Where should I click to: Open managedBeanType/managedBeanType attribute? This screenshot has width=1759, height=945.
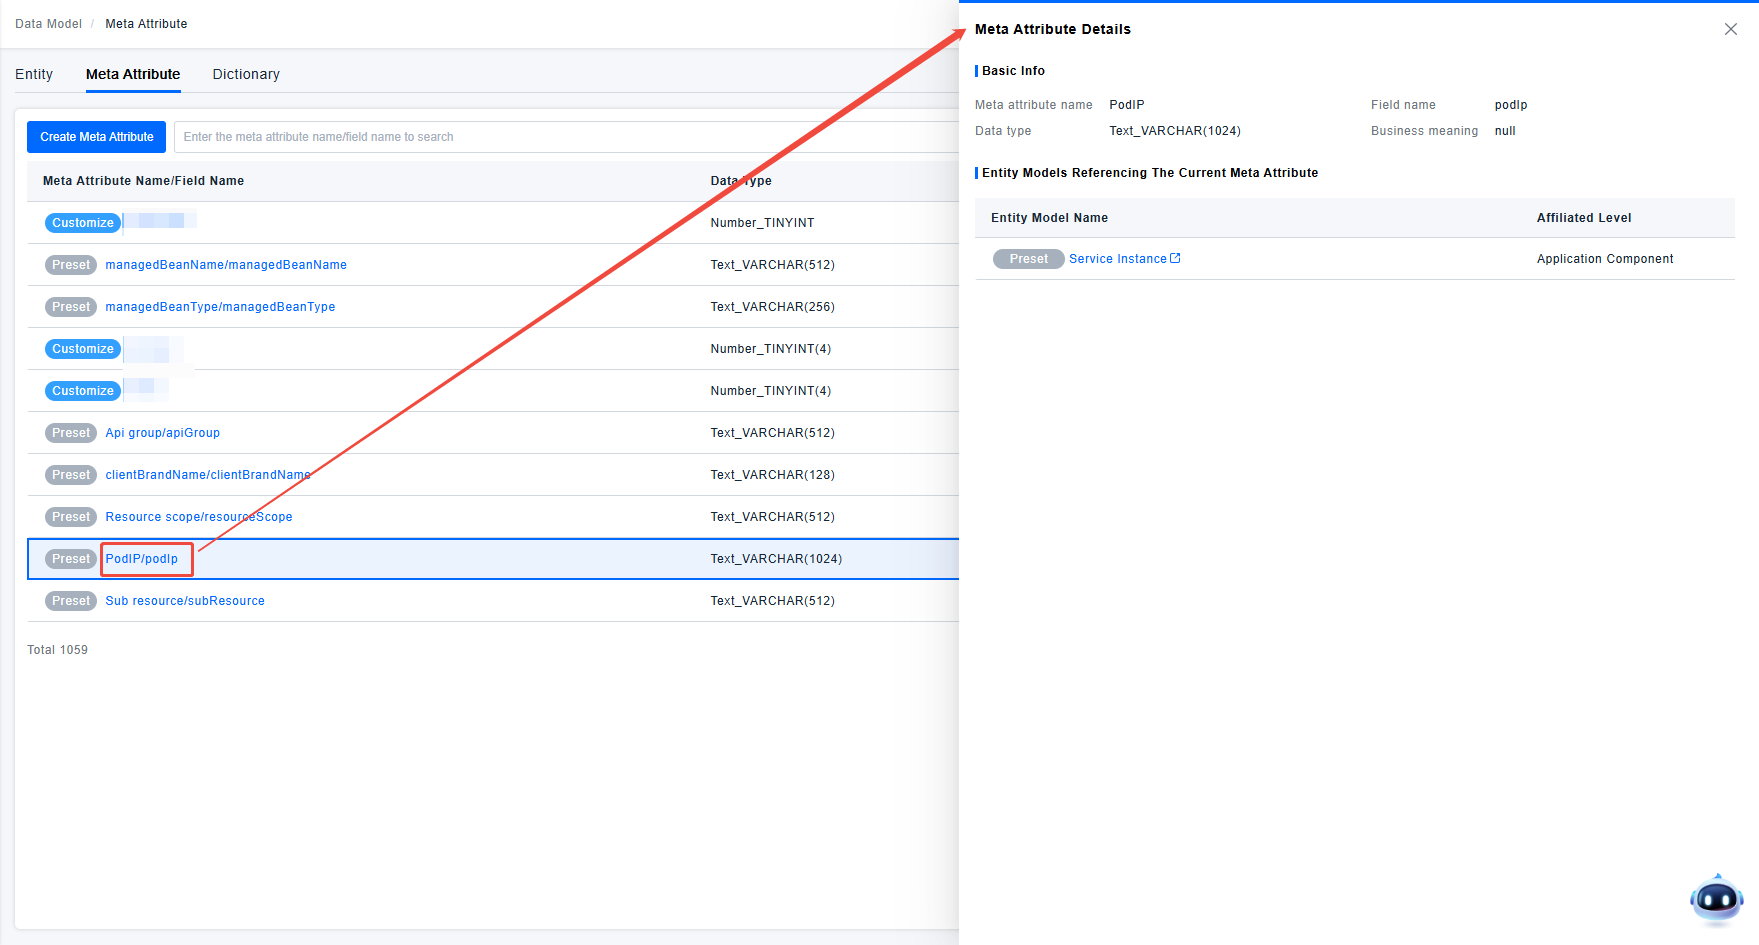(220, 307)
